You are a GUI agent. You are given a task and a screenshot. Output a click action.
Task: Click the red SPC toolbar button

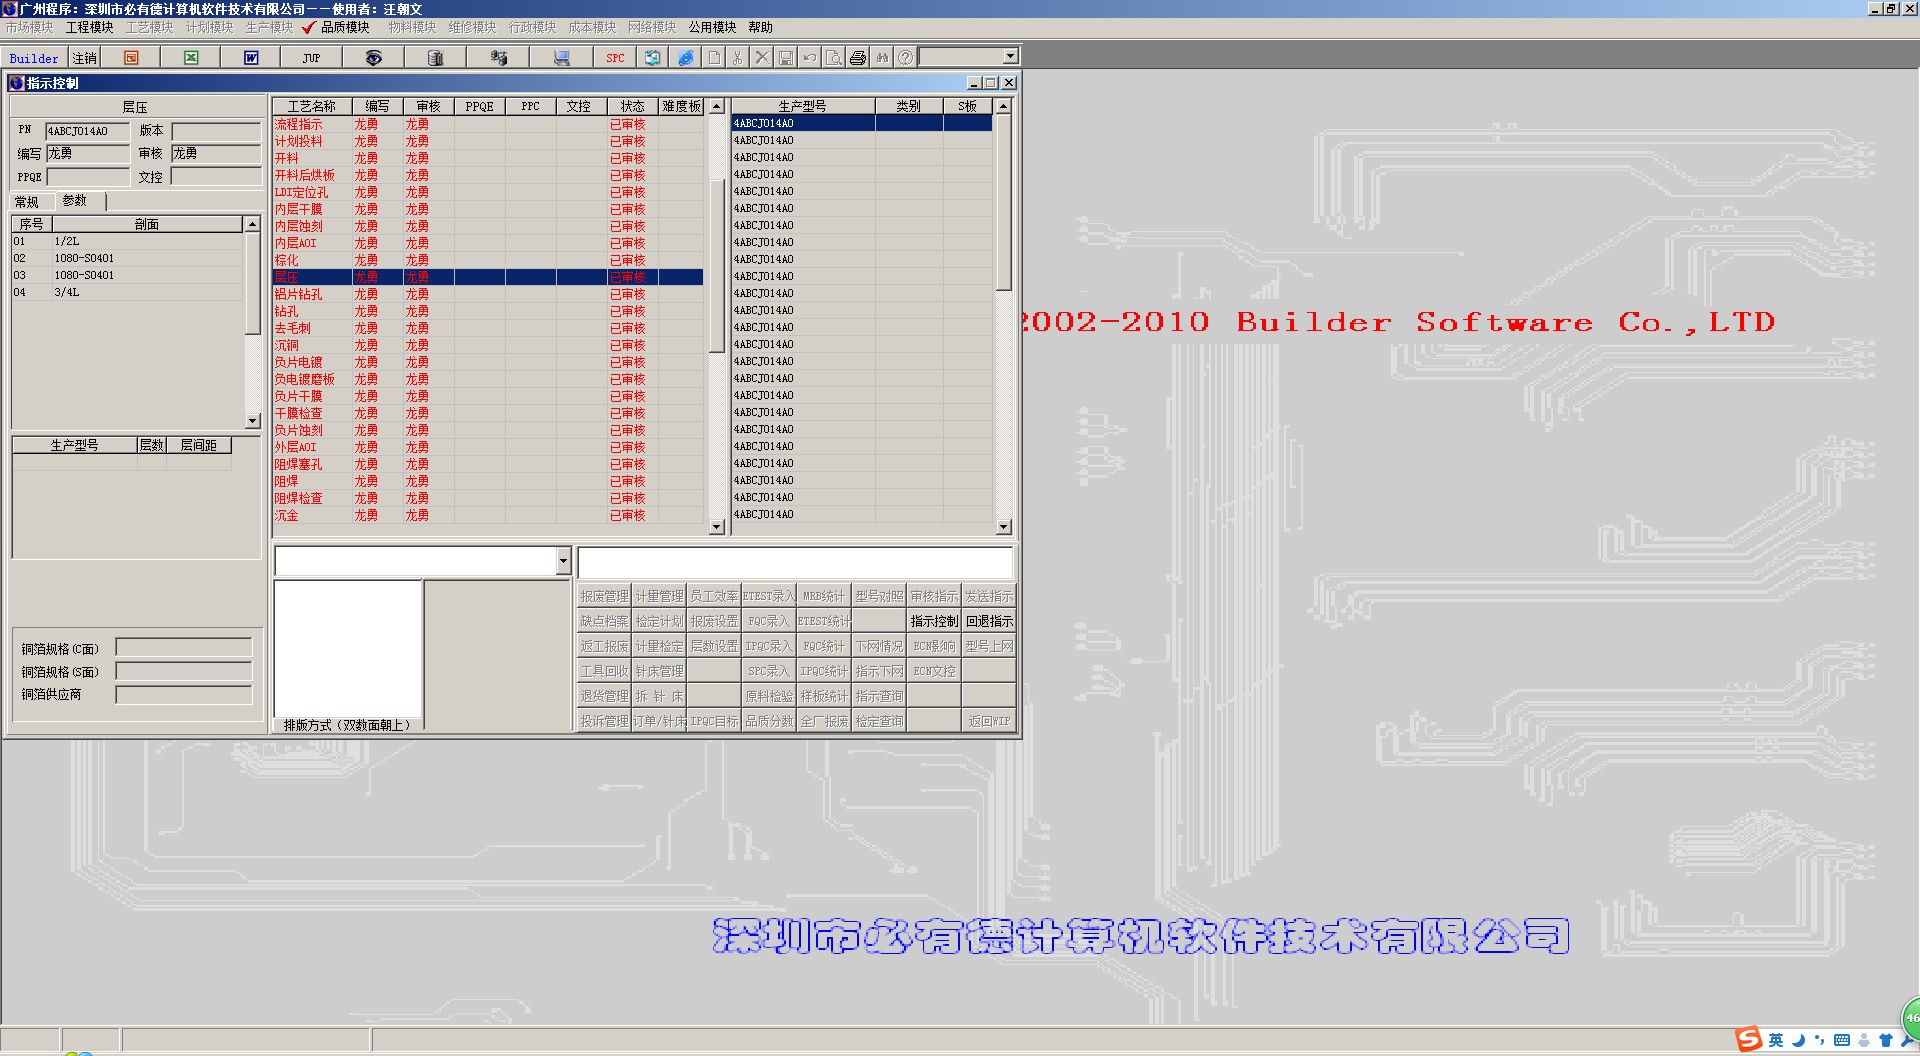pyautogui.click(x=615, y=58)
